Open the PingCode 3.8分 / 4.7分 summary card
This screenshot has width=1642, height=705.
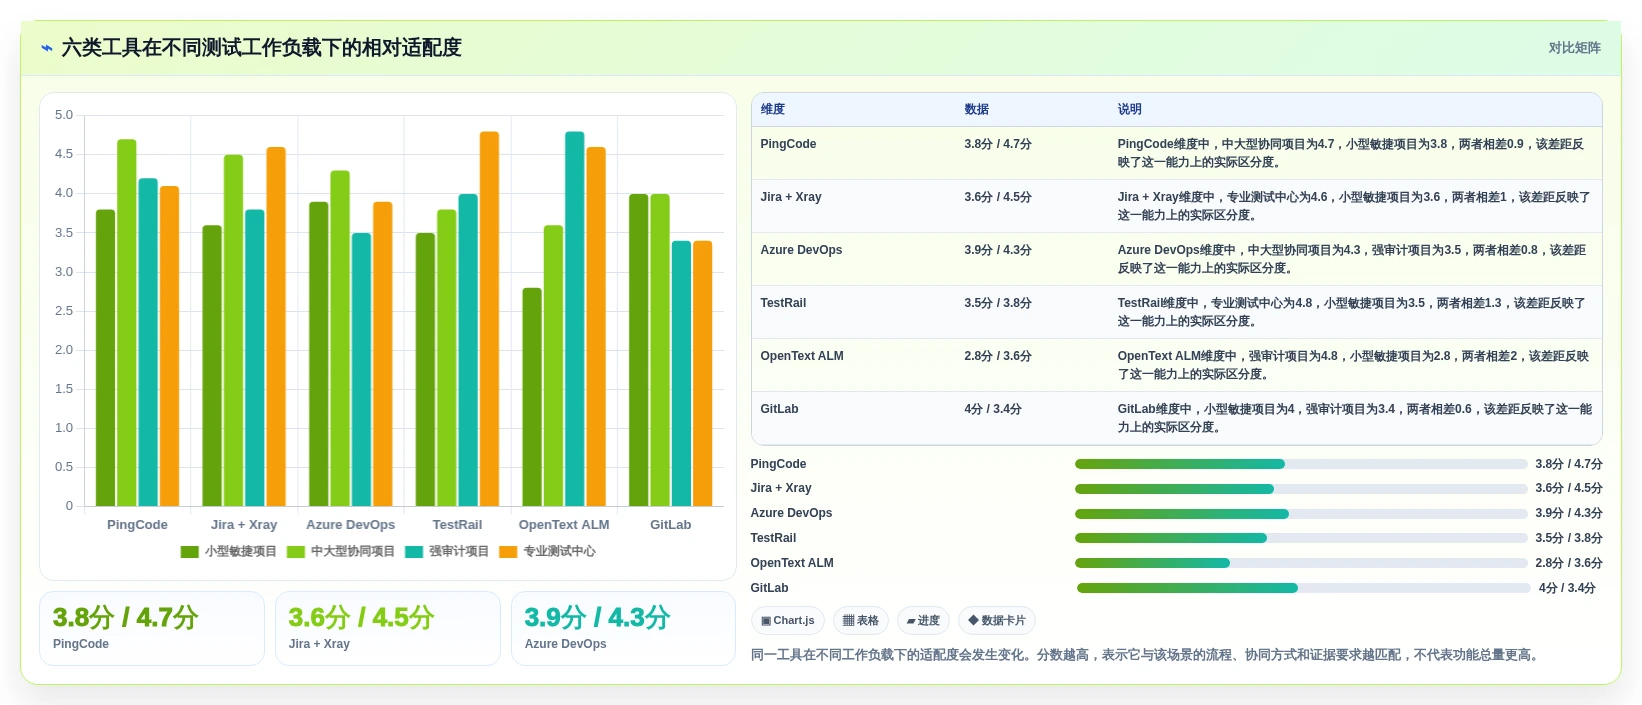tap(152, 628)
